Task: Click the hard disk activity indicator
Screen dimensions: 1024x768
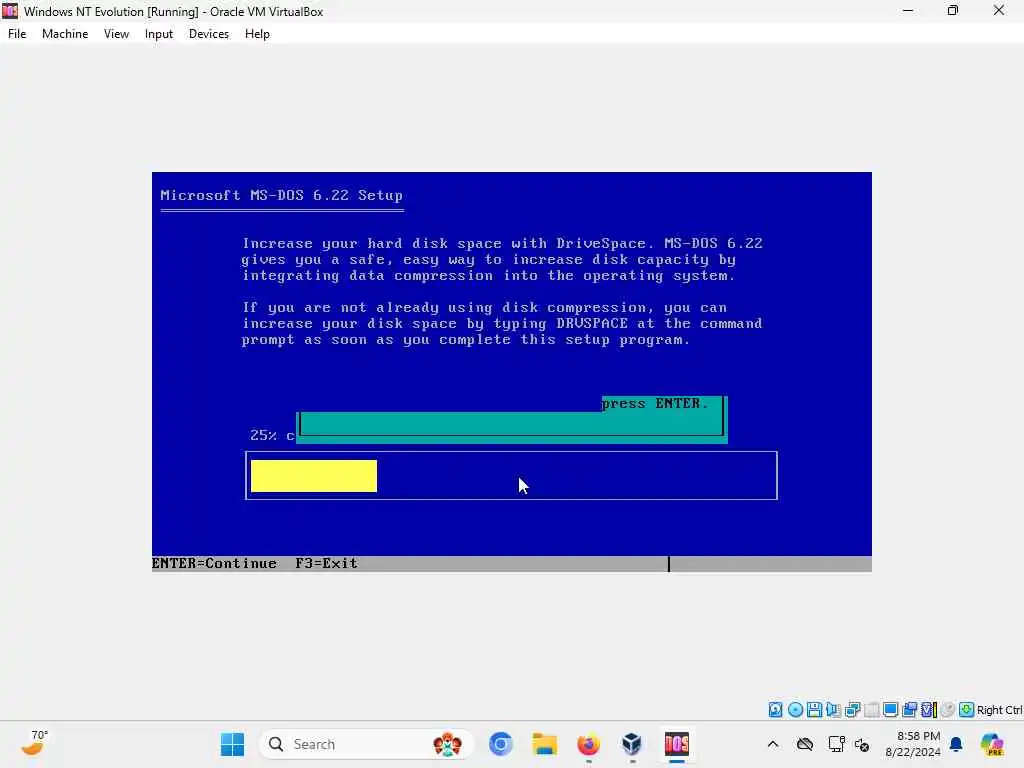Action: pos(775,709)
